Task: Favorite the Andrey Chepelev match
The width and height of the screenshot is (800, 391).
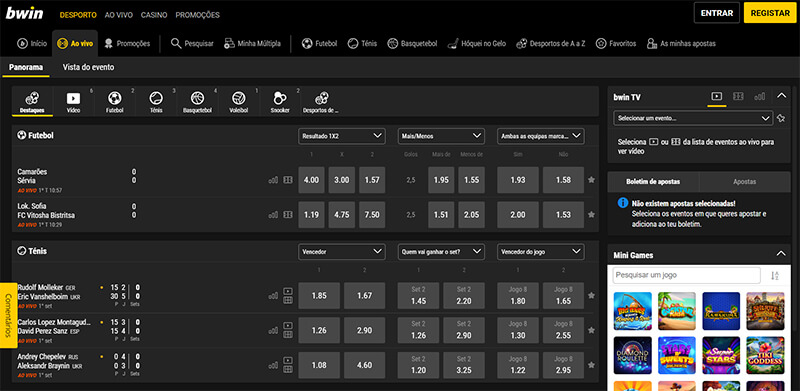Action: [591, 365]
